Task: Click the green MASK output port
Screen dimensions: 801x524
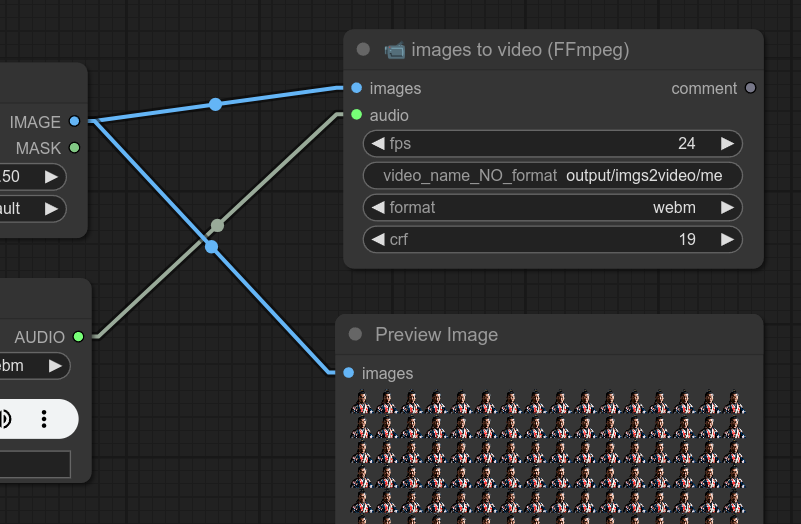Action: click(74, 148)
